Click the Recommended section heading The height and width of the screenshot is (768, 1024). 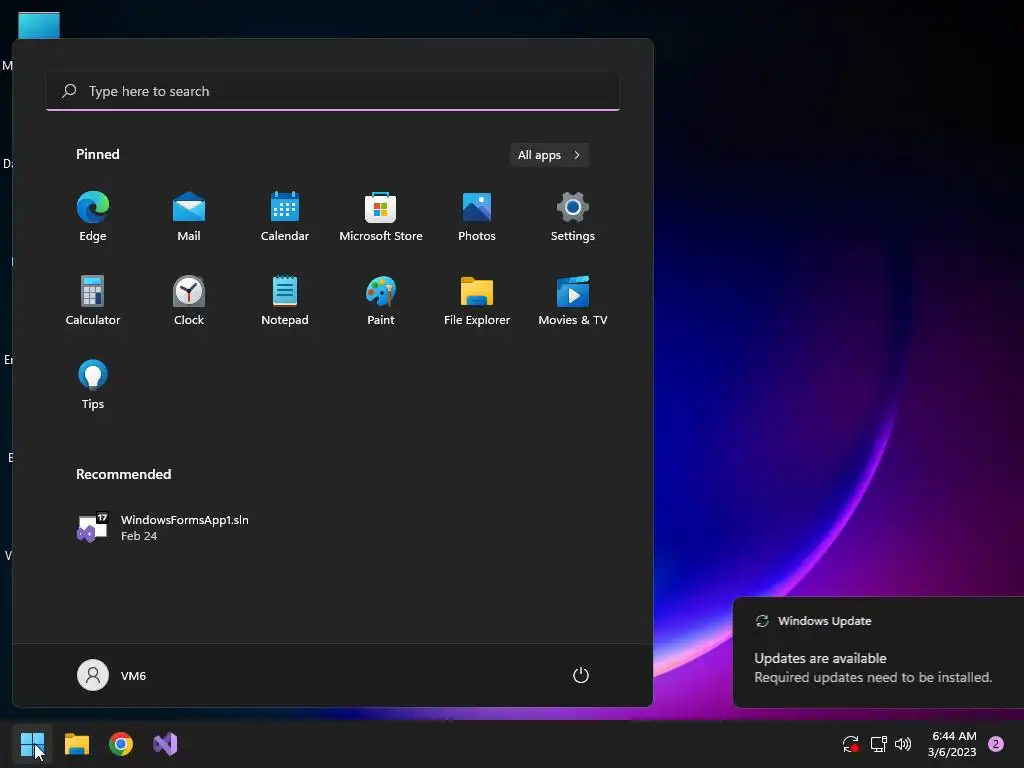[x=123, y=474]
